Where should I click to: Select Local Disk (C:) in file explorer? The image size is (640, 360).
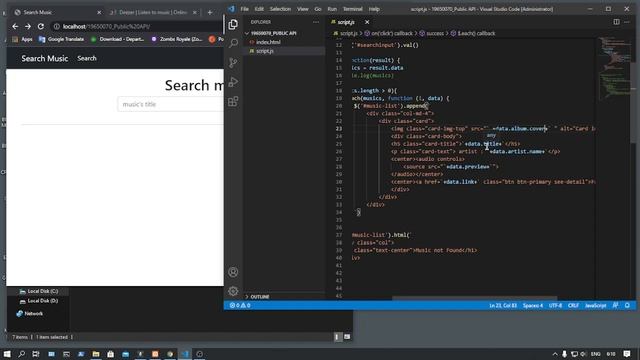(38, 291)
